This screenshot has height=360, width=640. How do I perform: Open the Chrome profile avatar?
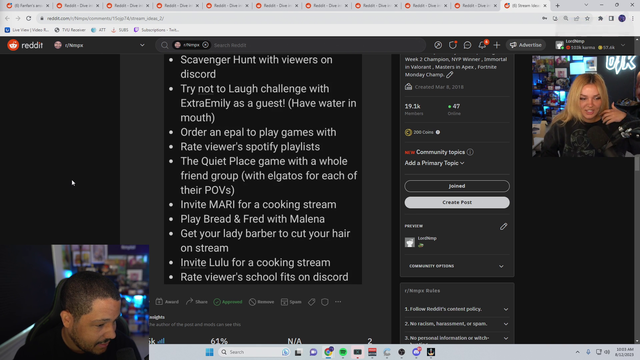622,18
